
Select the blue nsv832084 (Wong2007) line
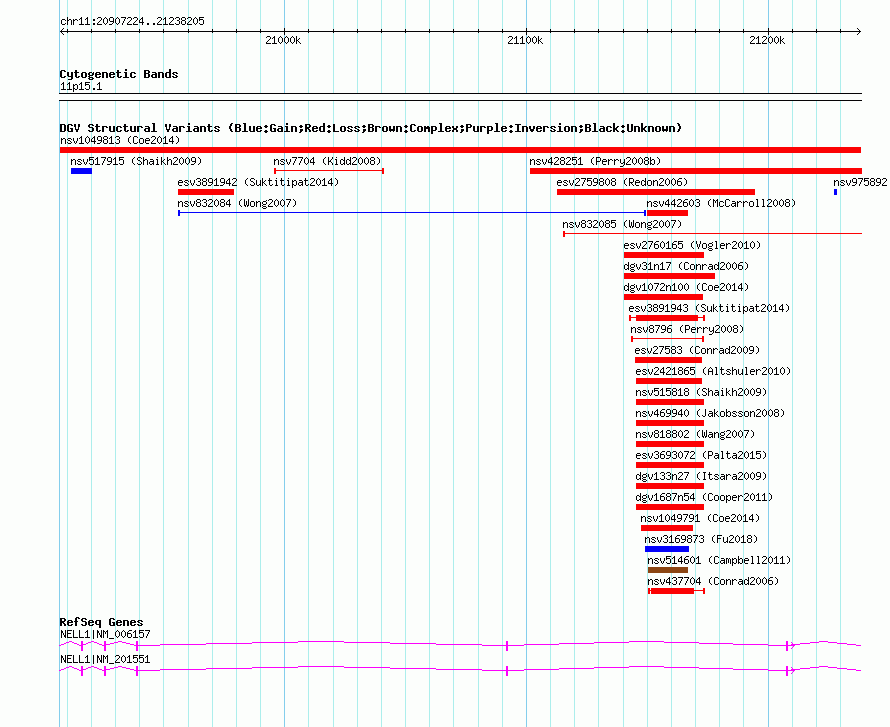410,213
